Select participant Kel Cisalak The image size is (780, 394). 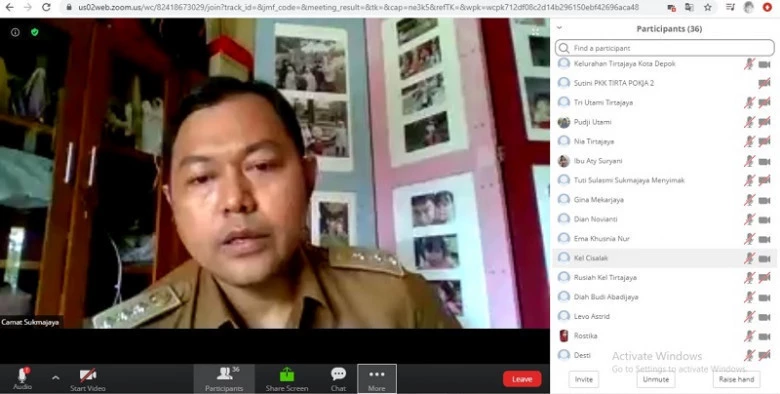click(x=665, y=258)
